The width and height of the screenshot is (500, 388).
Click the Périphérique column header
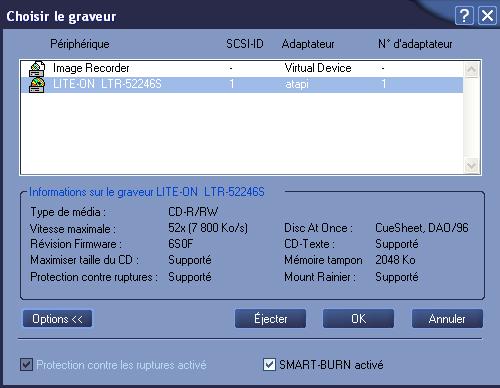coord(80,44)
